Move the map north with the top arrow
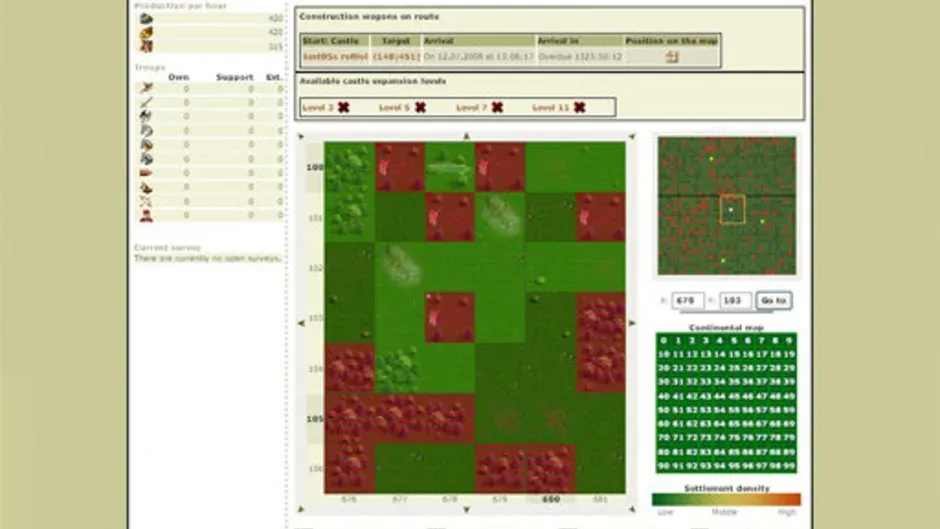This screenshot has height=529, width=940. tap(466, 136)
